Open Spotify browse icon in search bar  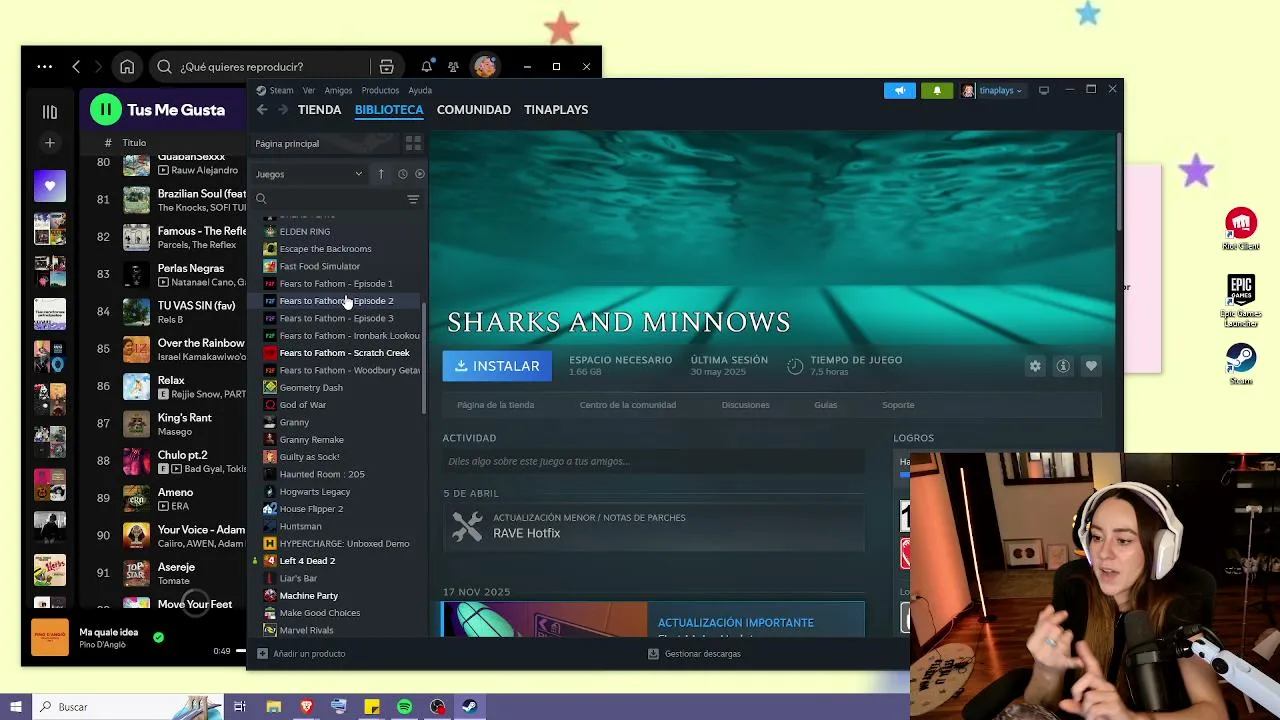click(386, 67)
